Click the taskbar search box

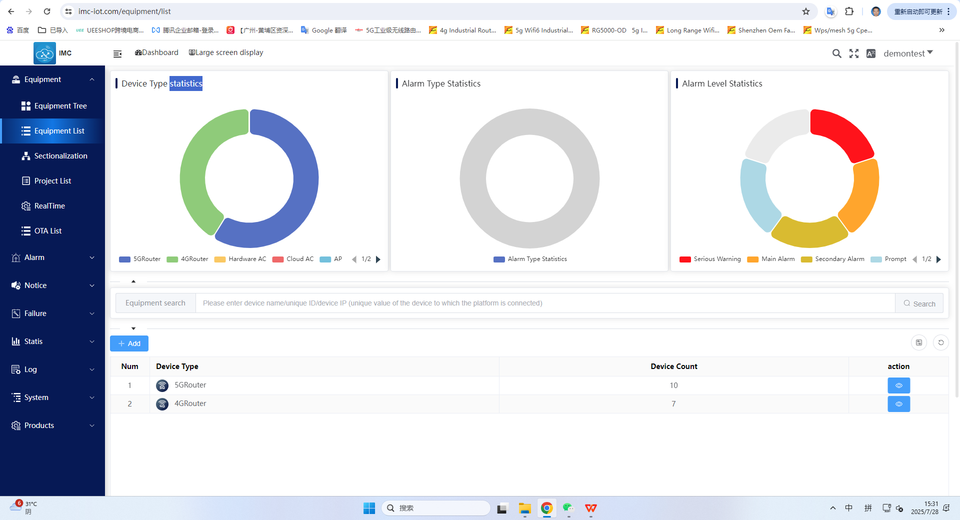[x=436, y=508]
